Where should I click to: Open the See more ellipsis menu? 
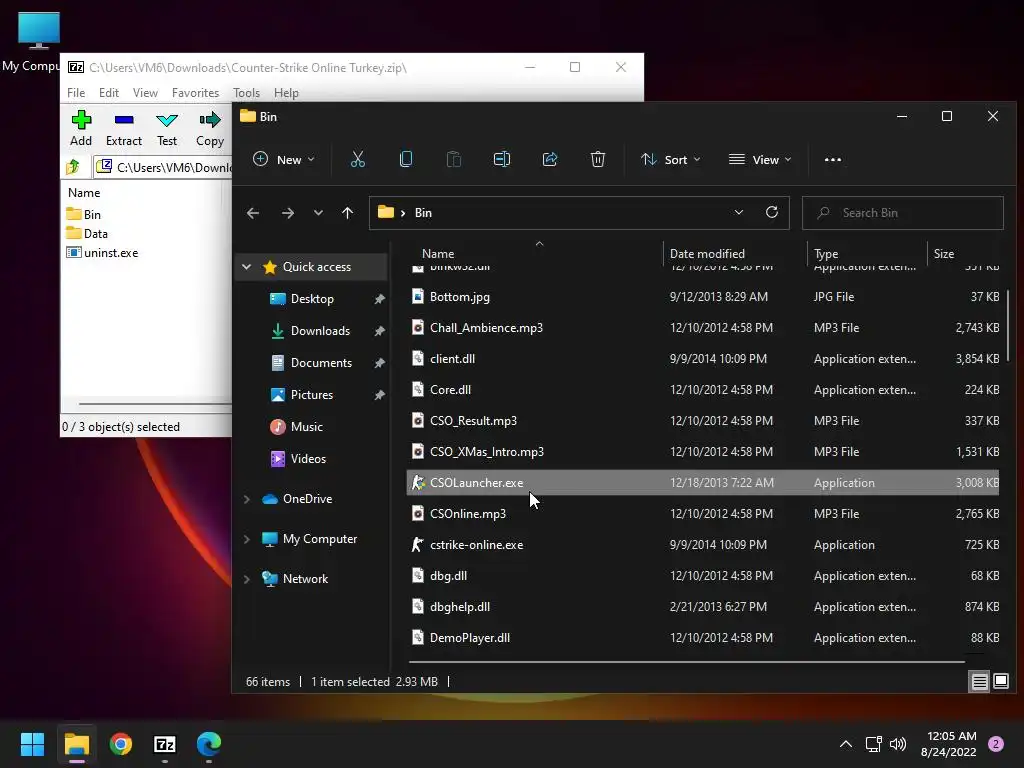click(833, 159)
